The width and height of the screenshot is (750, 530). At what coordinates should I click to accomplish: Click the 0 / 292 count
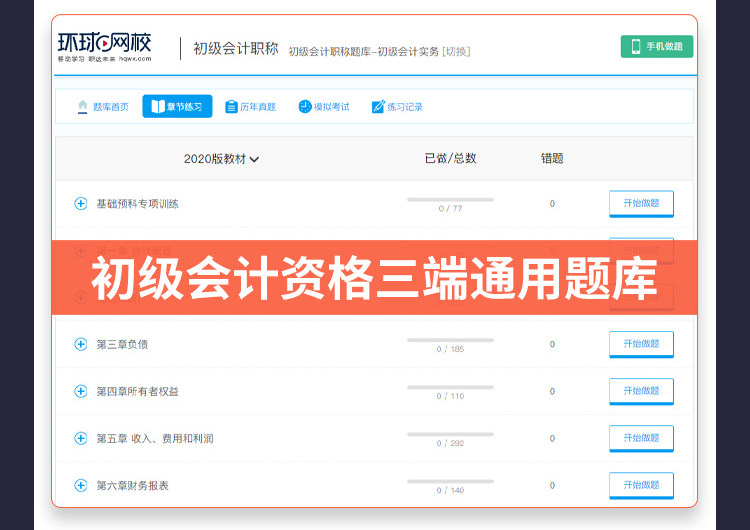click(450, 443)
